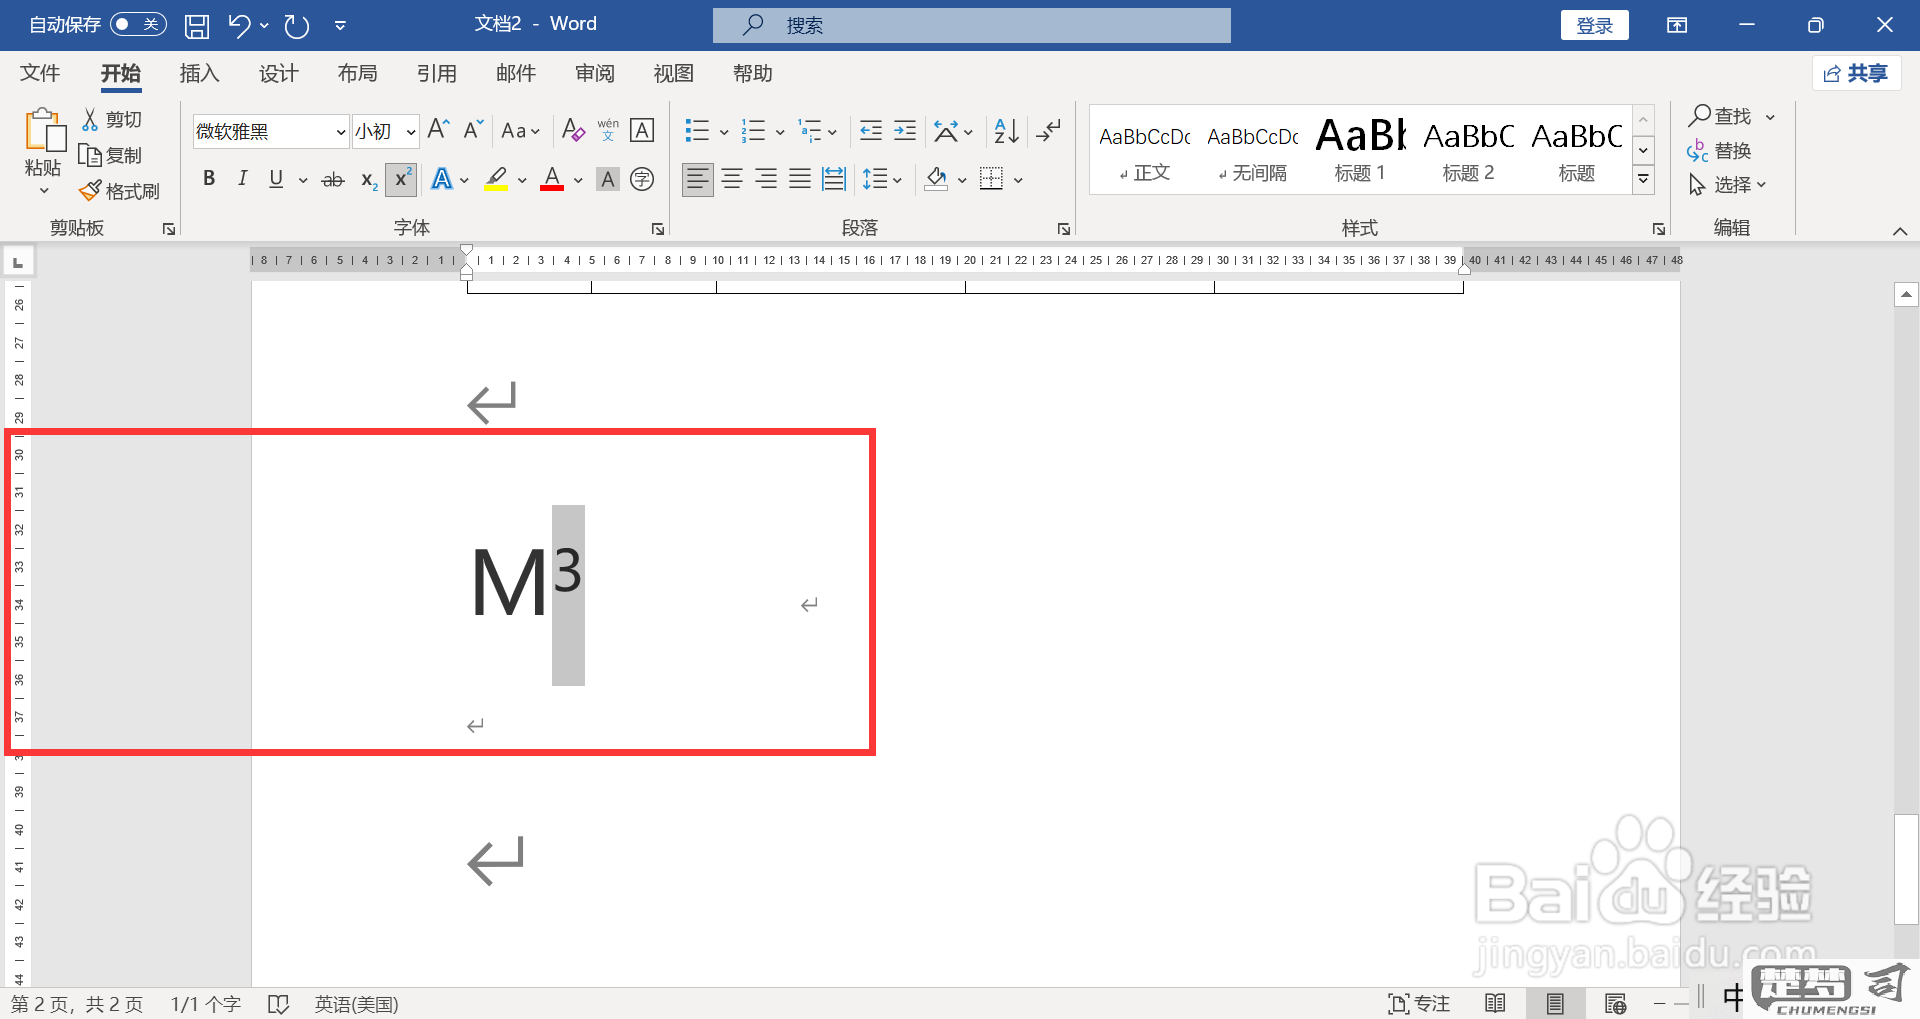Image resolution: width=1920 pixels, height=1019 pixels.
Task: Open the Focus (专注) mode
Action: (1419, 1003)
